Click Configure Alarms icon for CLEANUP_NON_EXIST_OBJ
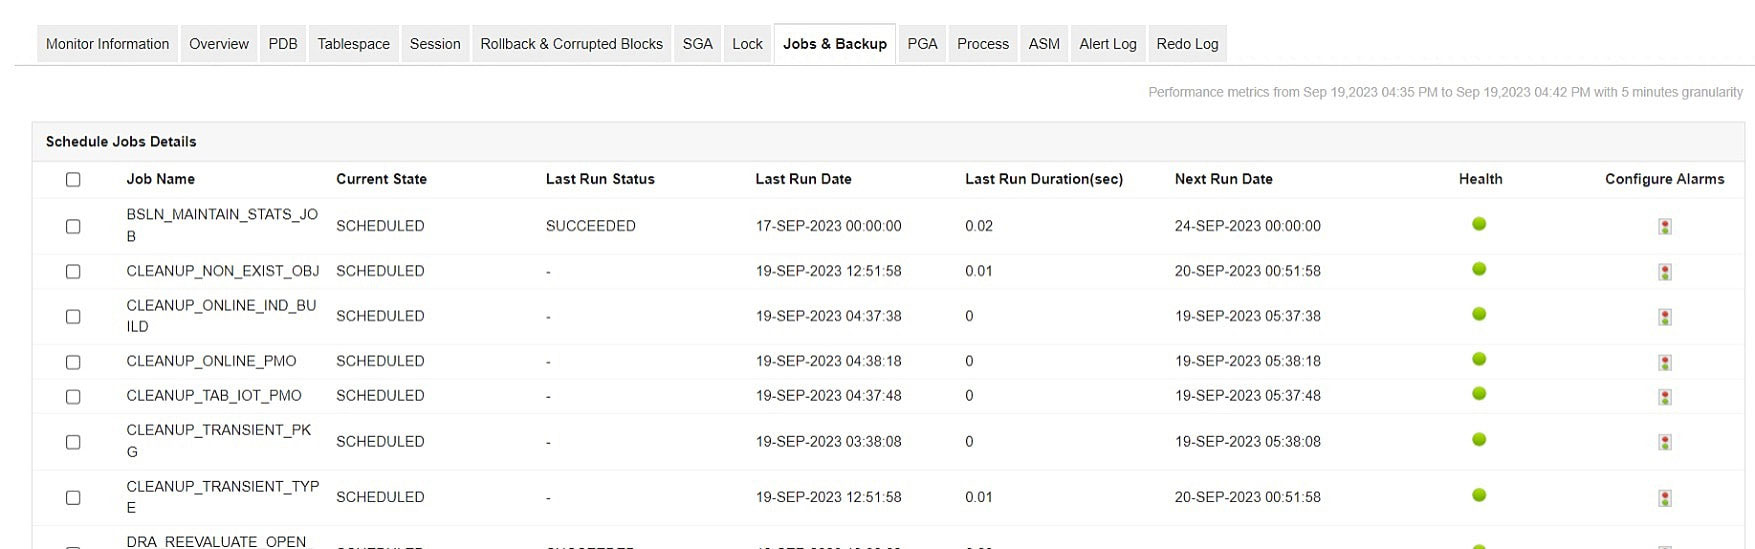1755x549 pixels. pos(1664,272)
